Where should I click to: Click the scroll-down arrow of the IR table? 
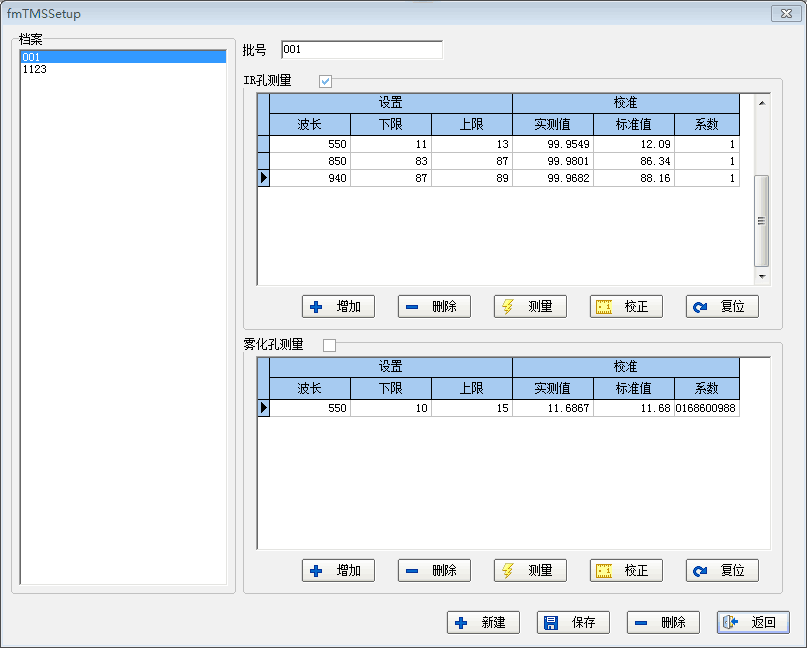[762, 276]
